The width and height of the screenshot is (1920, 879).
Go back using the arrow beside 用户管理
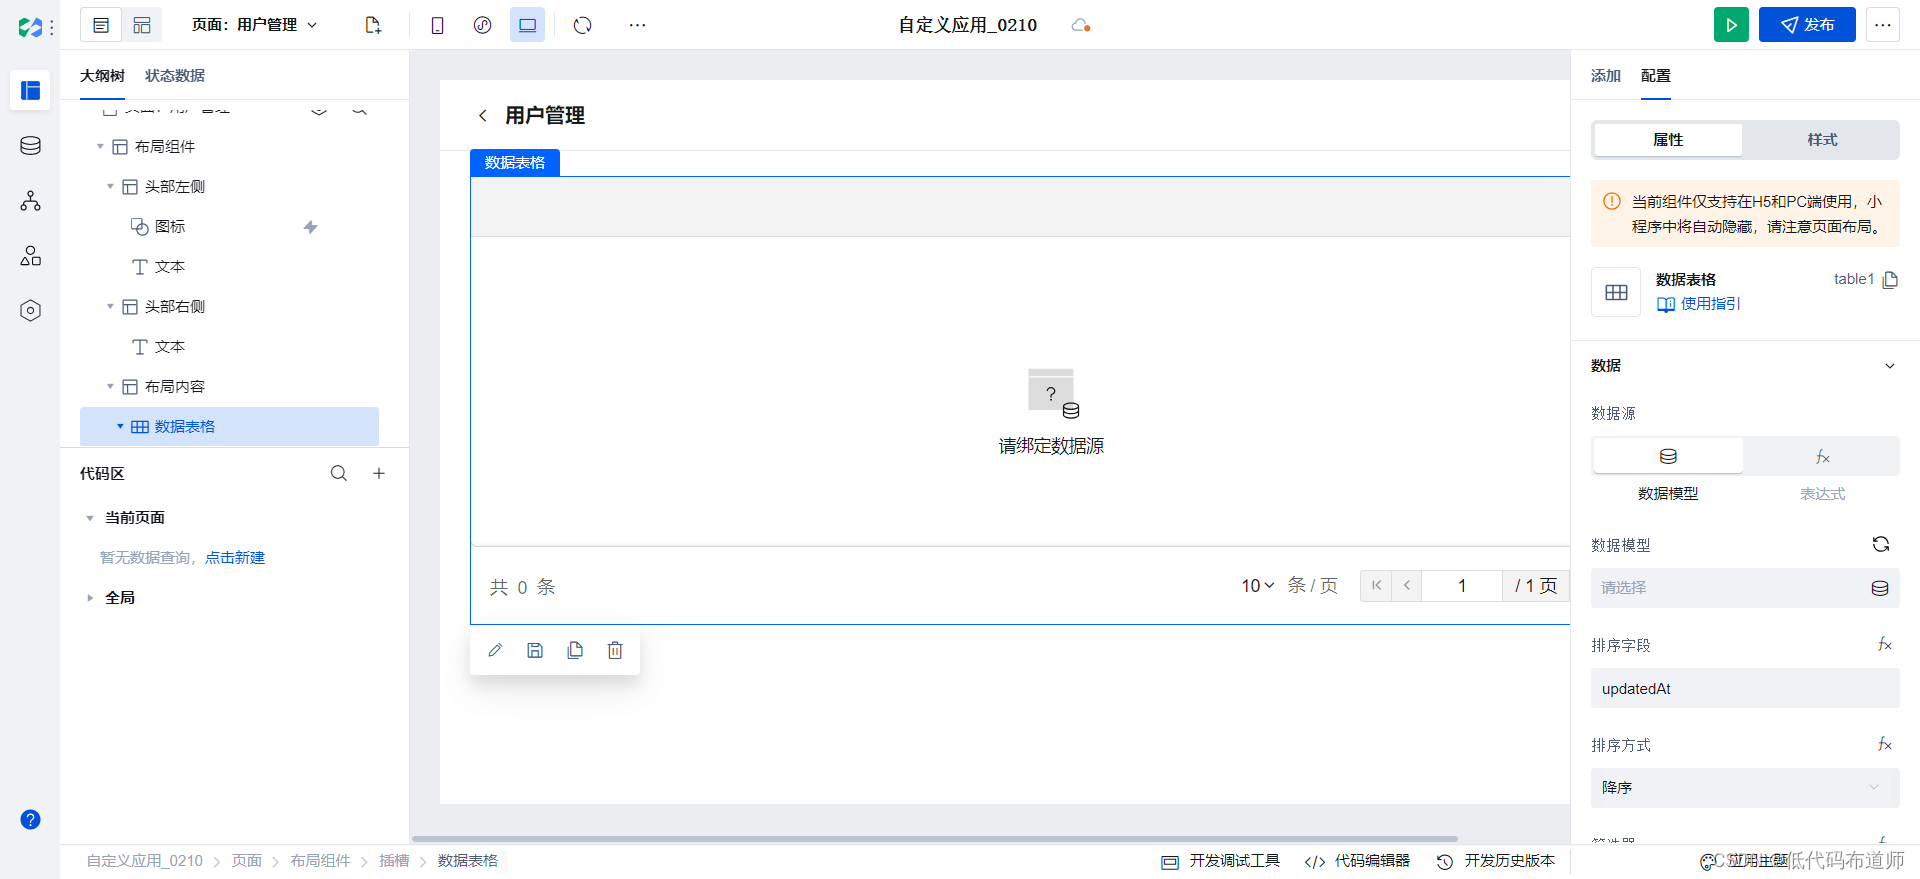pyautogui.click(x=483, y=116)
